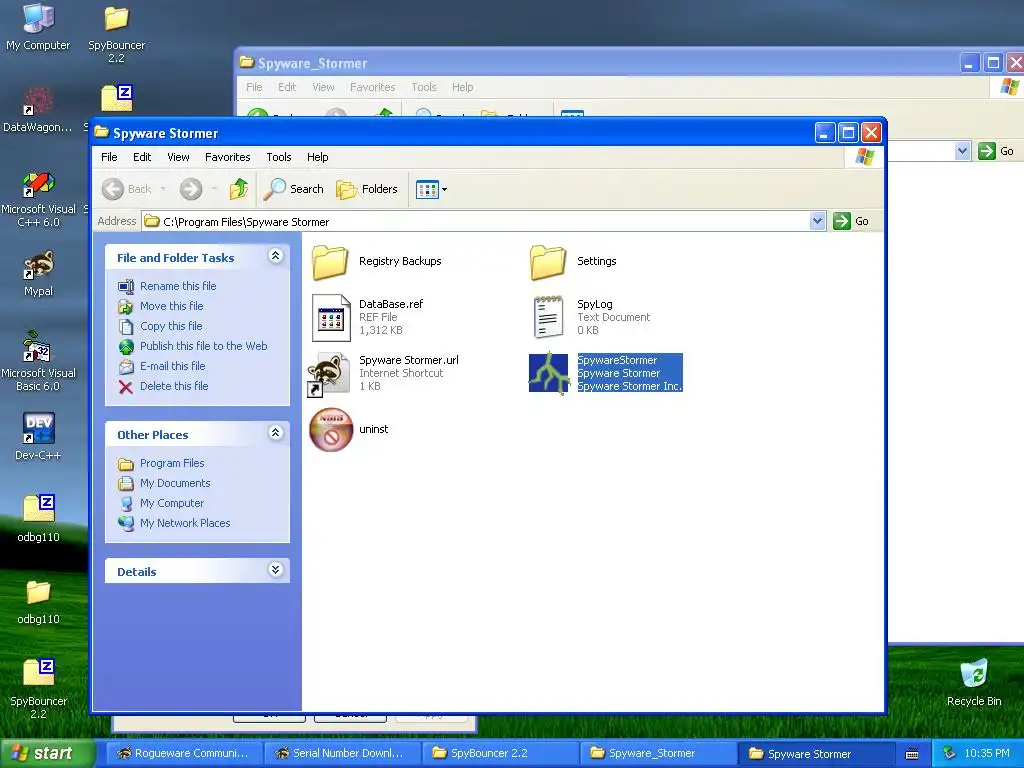Open the File menu in Spyware Stormer
1024x768 pixels.
point(109,157)
